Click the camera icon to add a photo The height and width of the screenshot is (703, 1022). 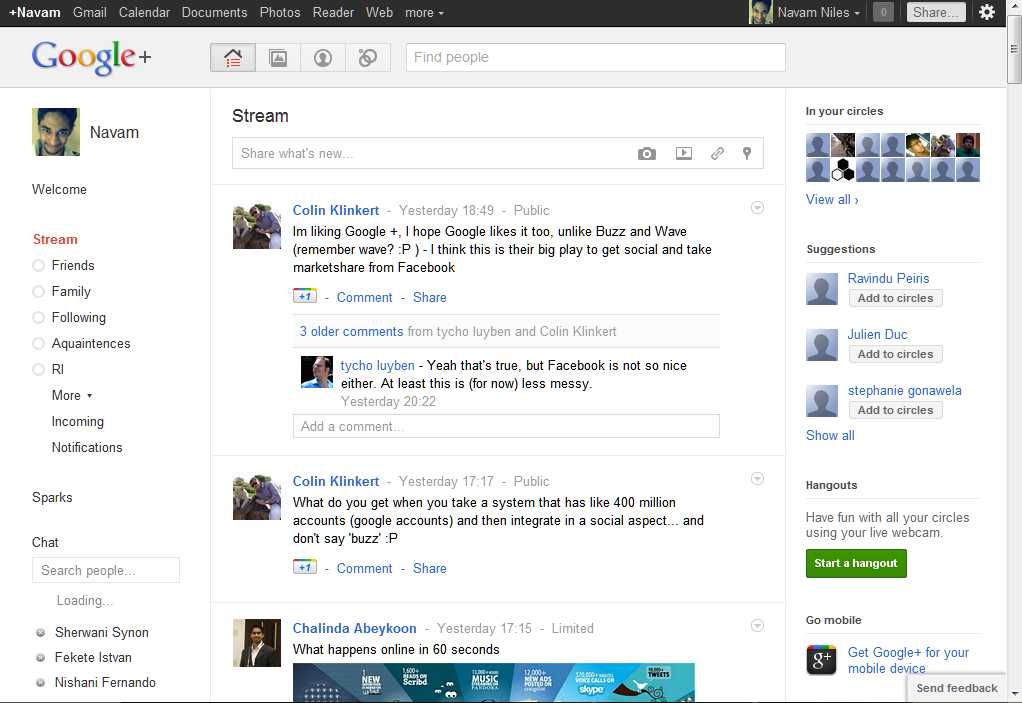(647, 153)
